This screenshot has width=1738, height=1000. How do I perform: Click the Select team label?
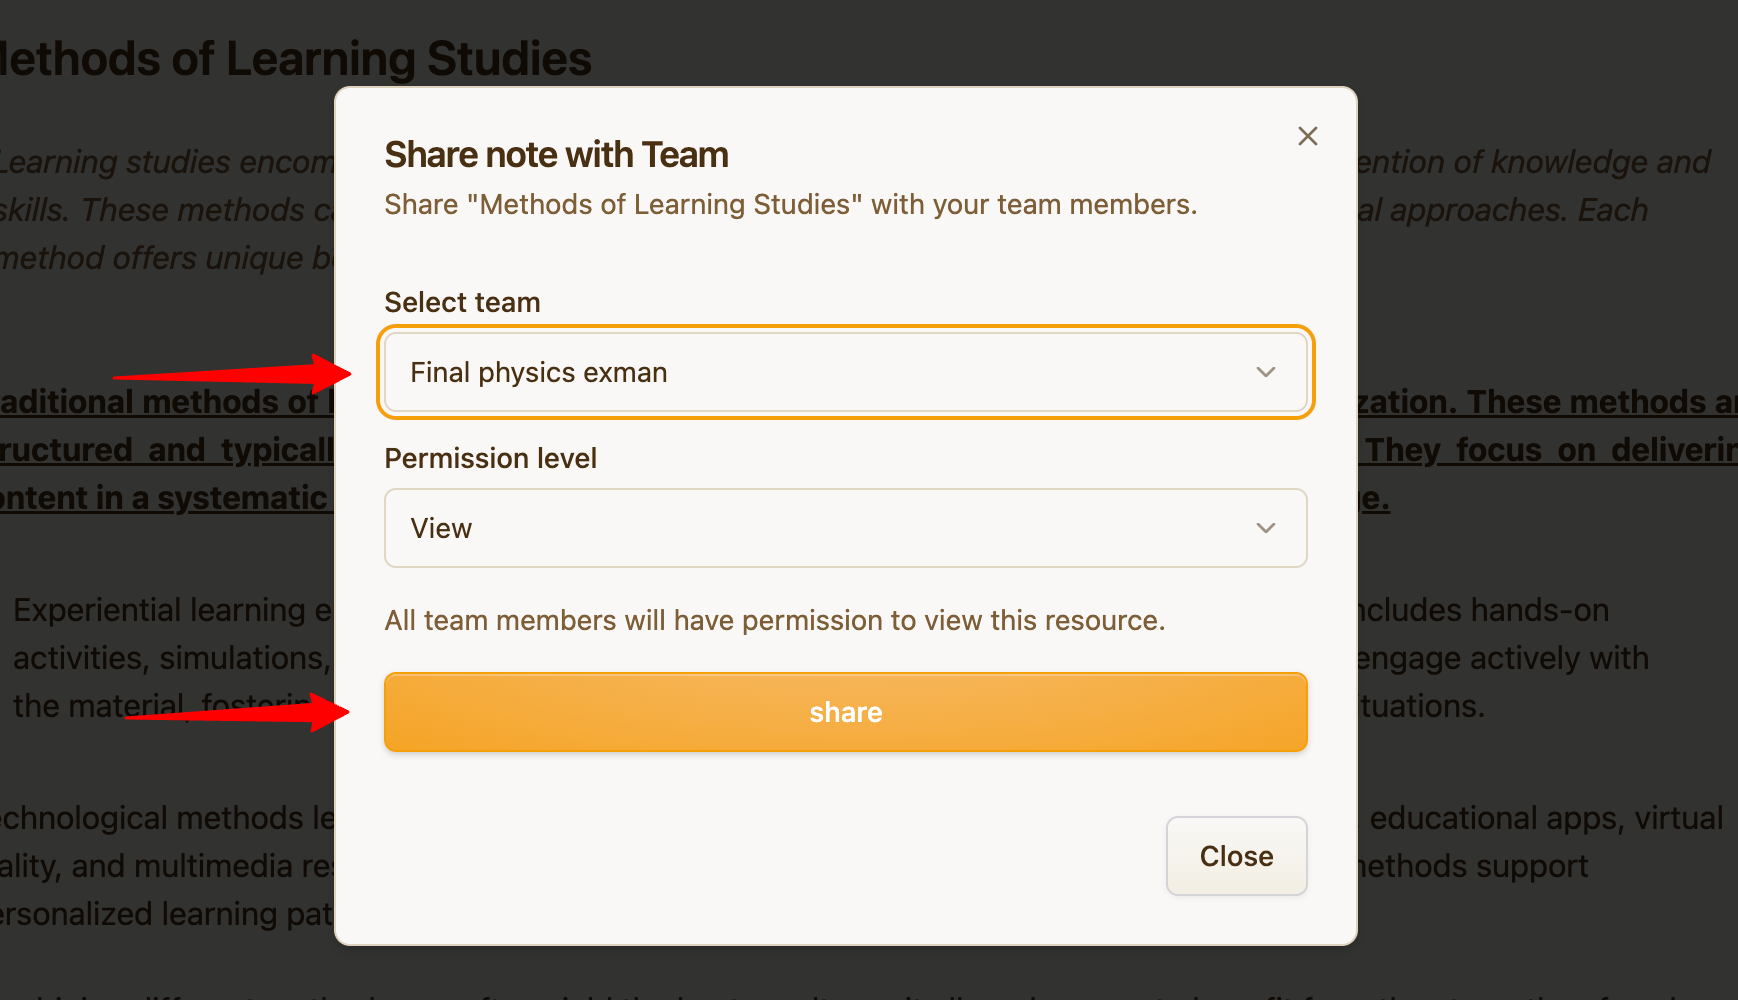click(462, 302)
